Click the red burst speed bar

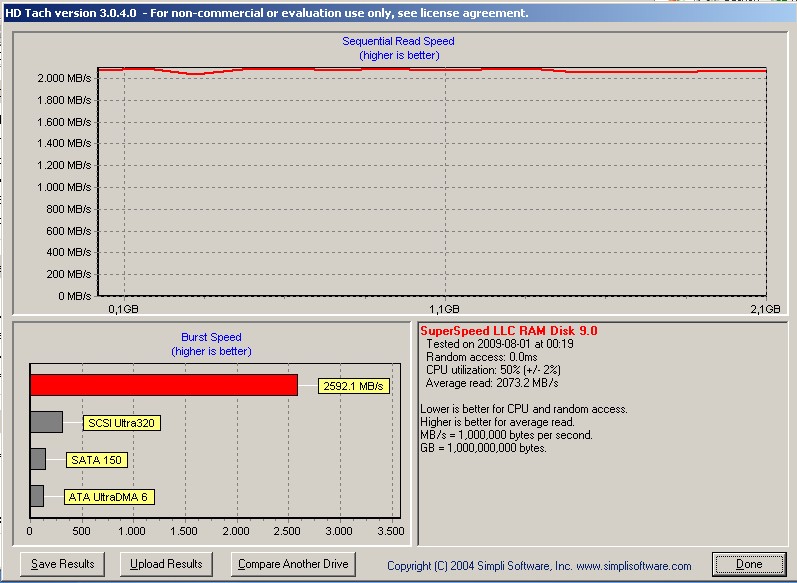pos(163,385)
